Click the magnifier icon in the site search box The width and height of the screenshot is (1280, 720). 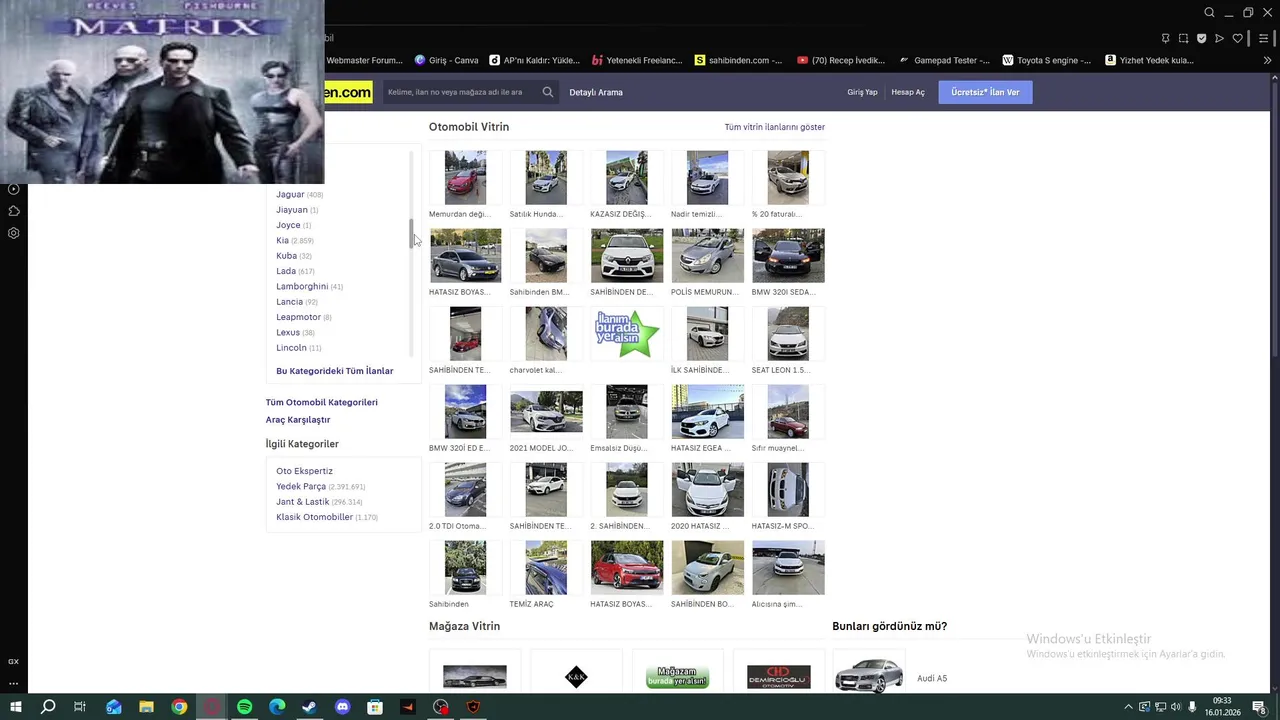coord(547,92)
